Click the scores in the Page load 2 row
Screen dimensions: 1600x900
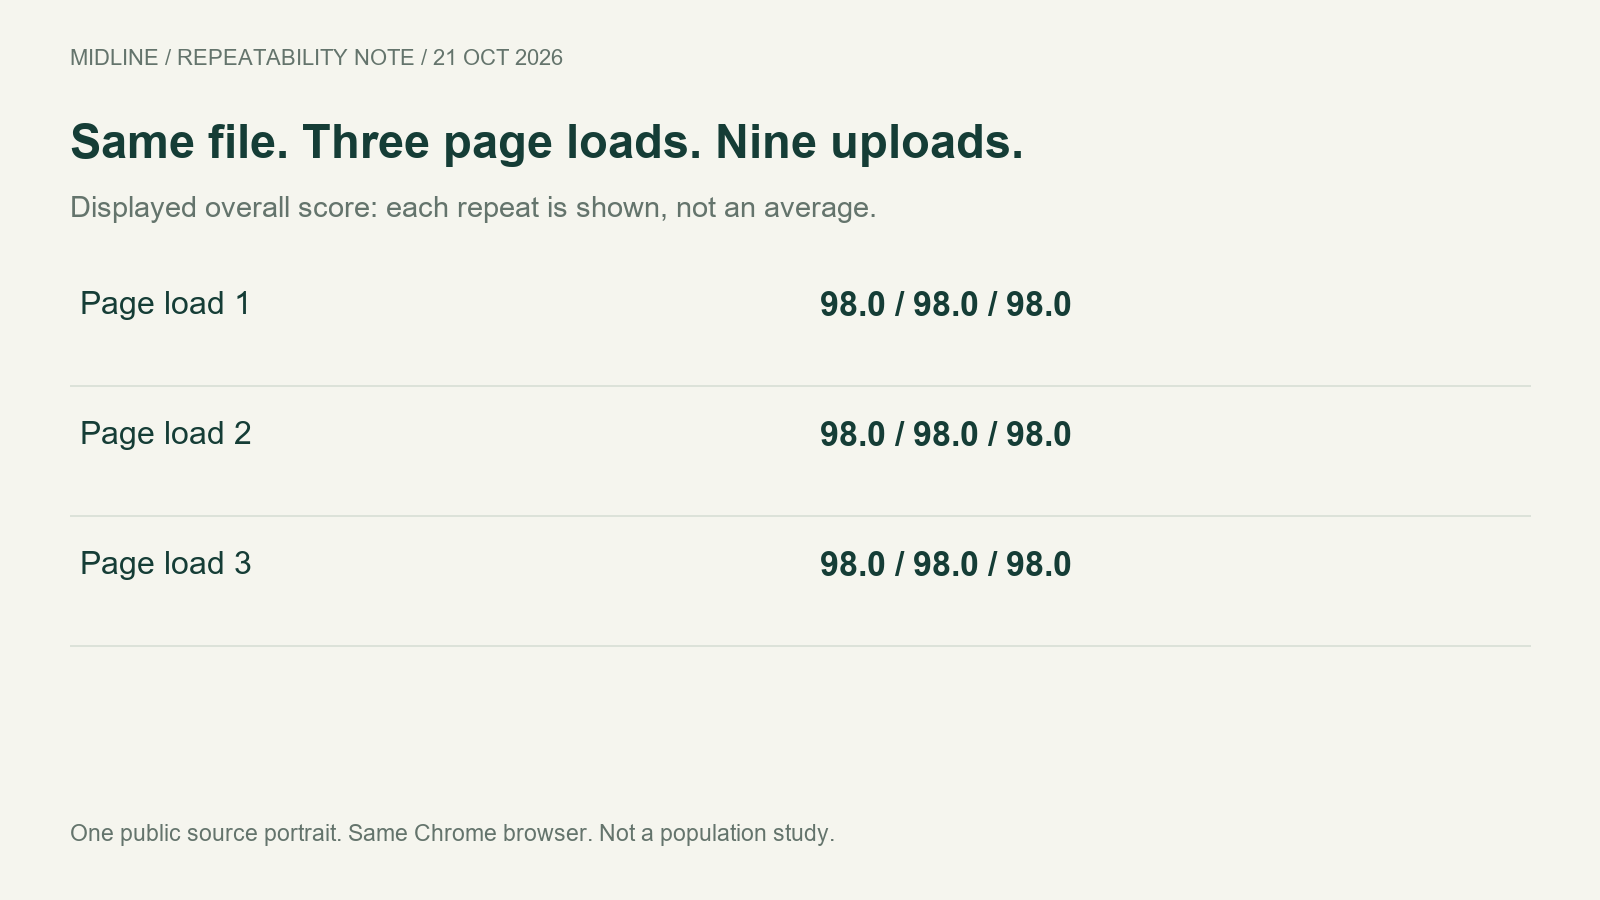(x=945, y=435)
